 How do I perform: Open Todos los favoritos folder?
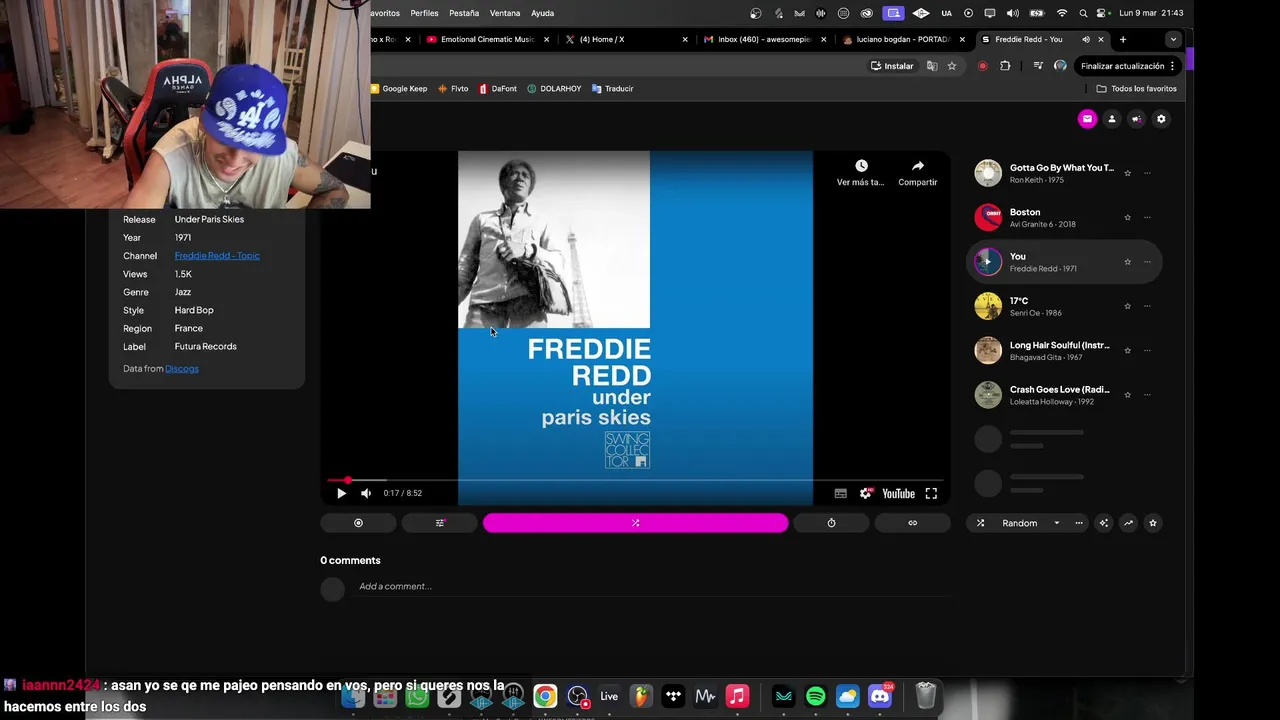point(1137,88)
